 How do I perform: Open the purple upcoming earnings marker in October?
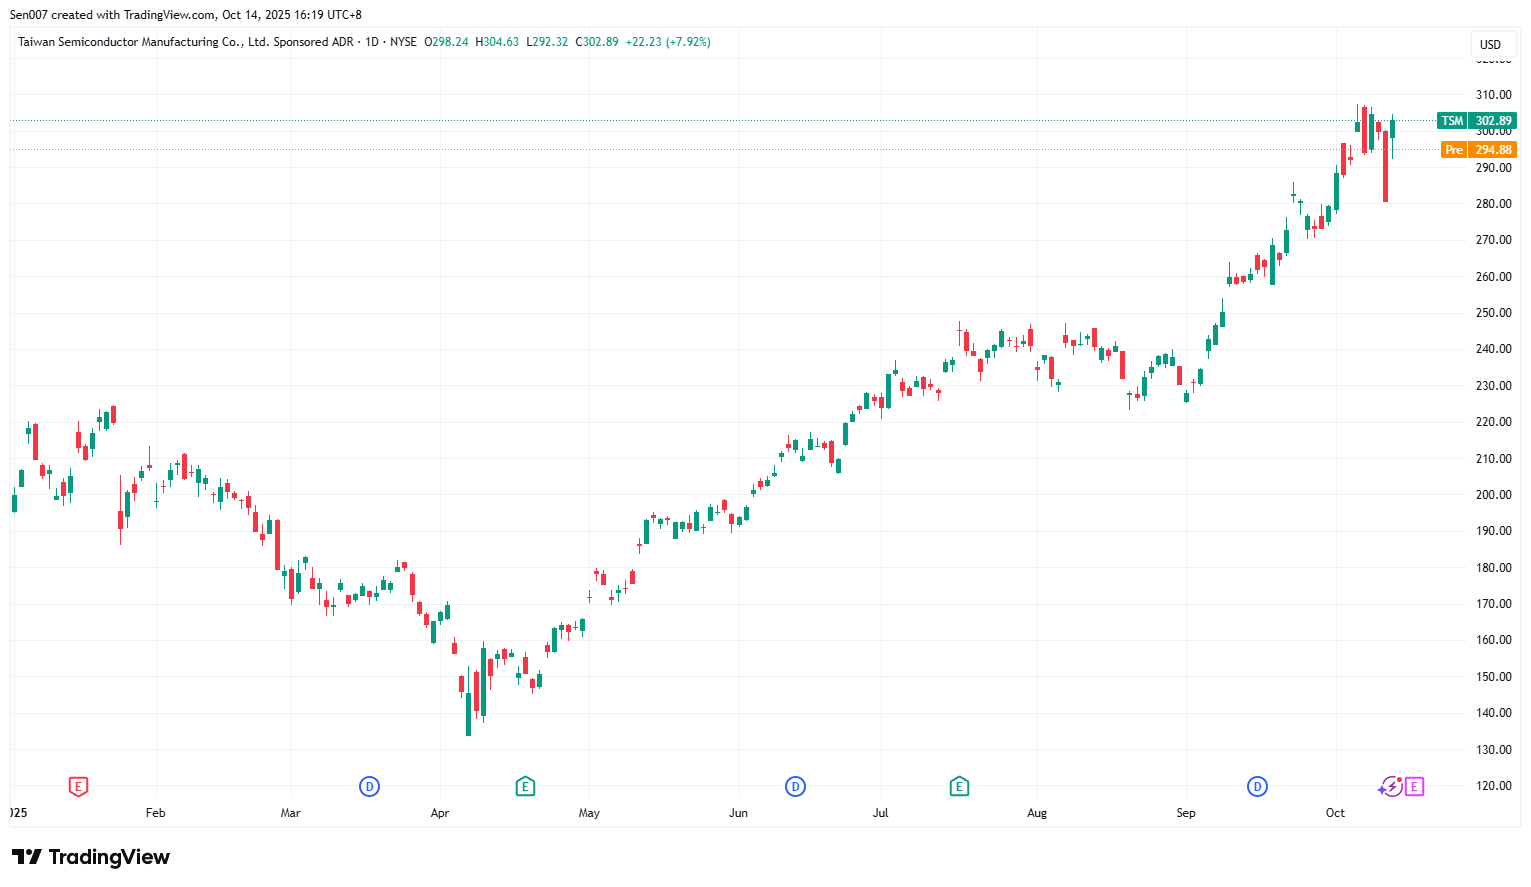(1414, 787)
